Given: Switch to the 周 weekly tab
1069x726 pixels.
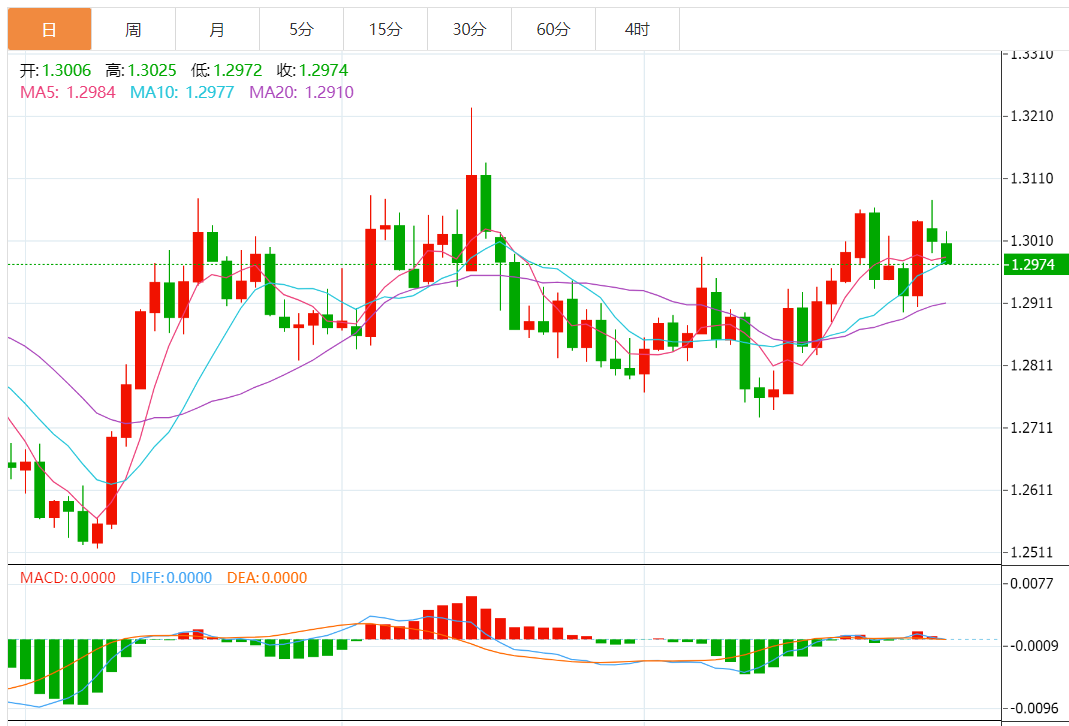Looking at the screenshot, I should (x=133, y=29).
